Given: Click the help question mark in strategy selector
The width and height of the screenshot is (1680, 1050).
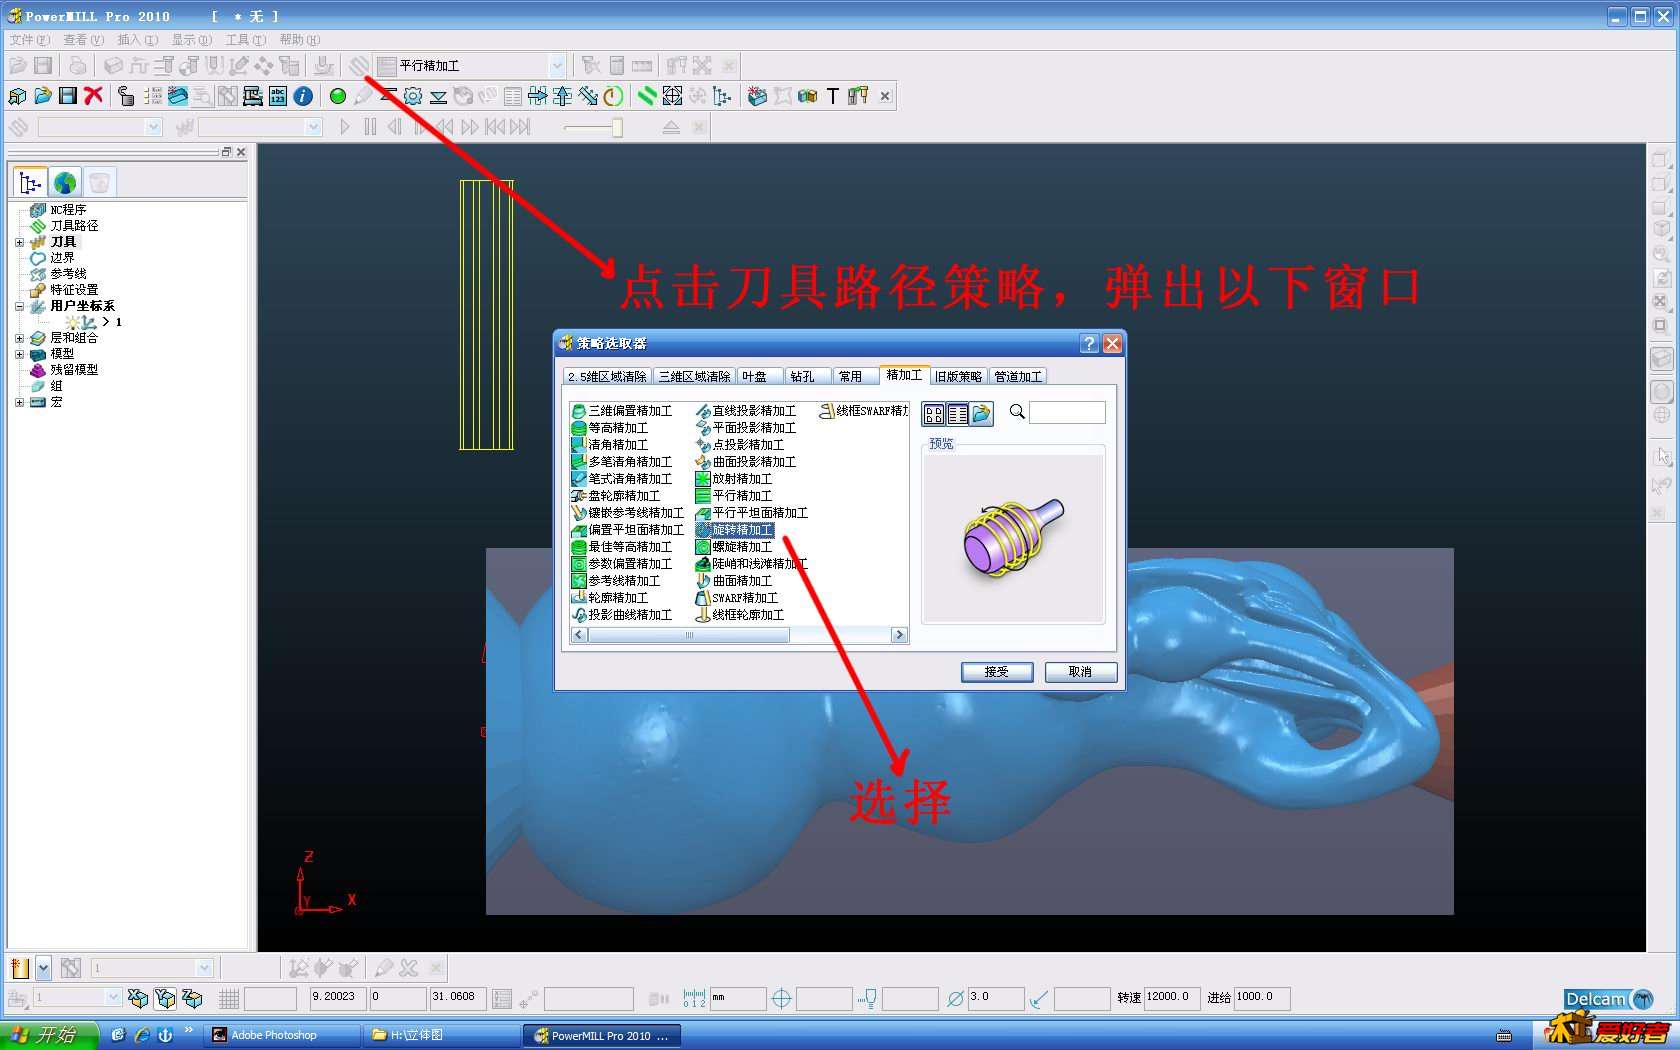Looking at the screenshot, I should coord(1090,344).
